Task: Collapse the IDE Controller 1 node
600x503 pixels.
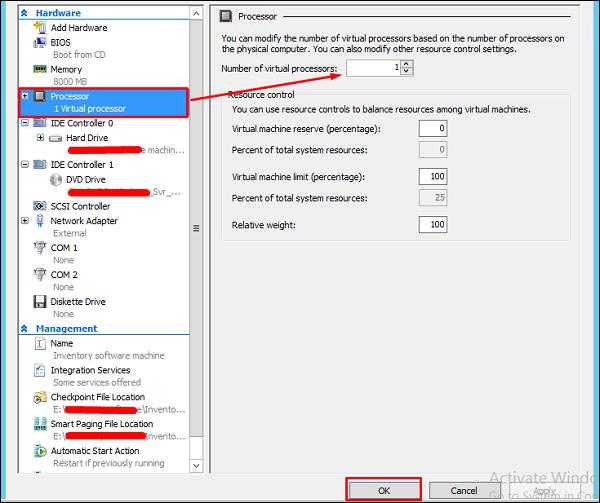Action: tap(25, 164)
